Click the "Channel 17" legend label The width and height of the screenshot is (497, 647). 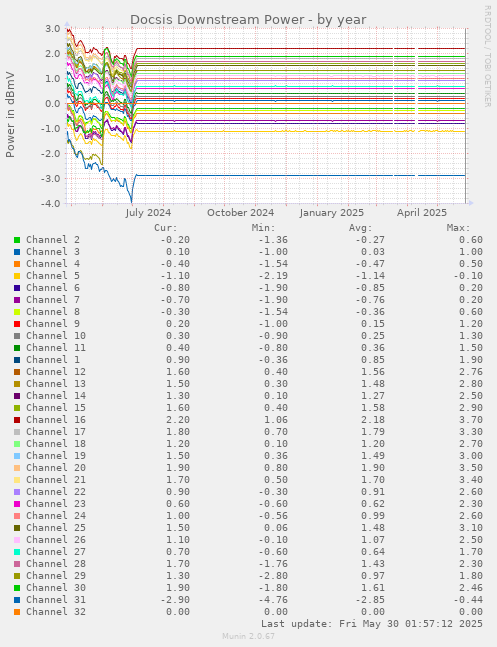pyautogui.click(x=56, y=432)
